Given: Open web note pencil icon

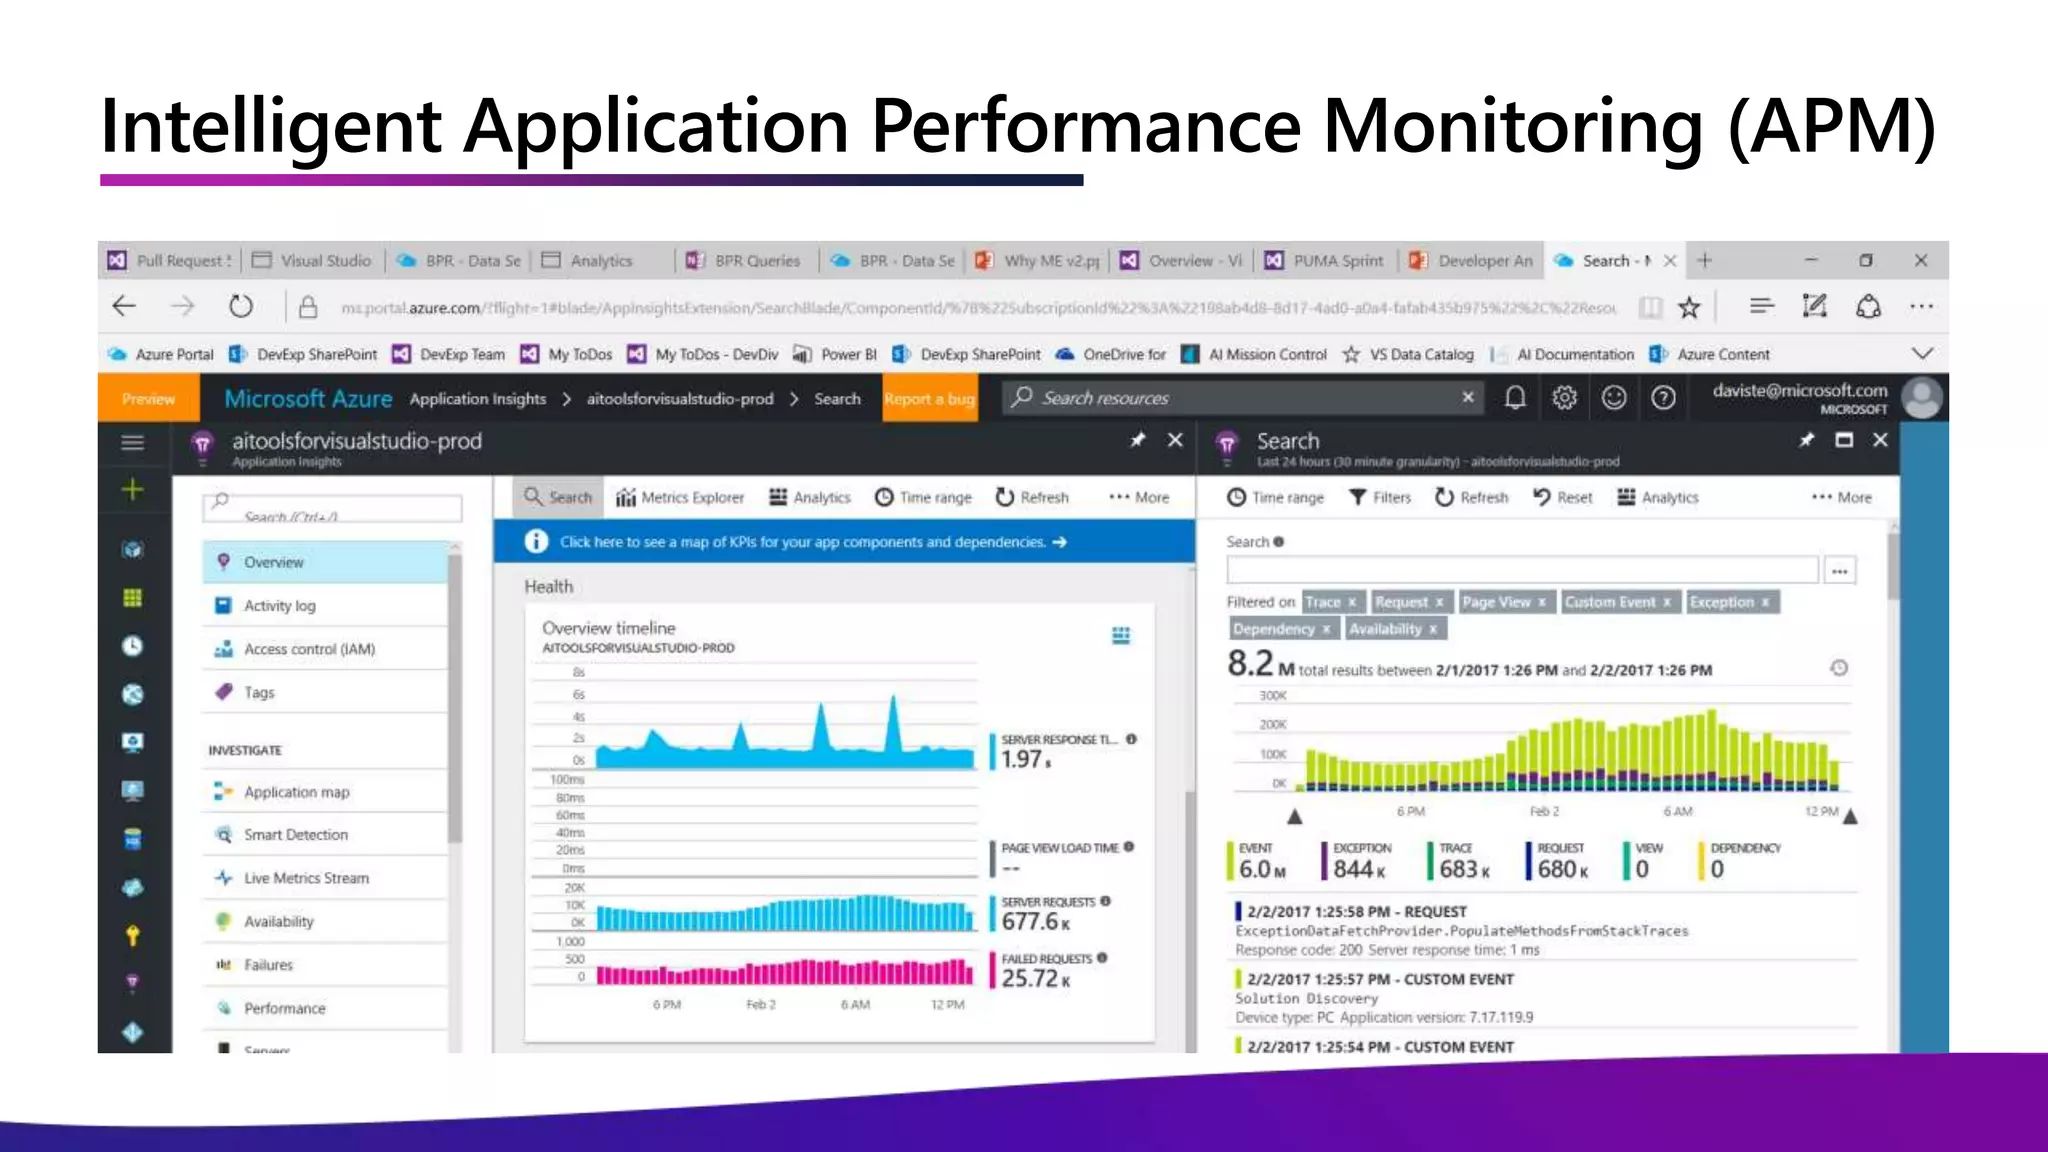Looking at the screenshot, I should tap(1814, 306).
